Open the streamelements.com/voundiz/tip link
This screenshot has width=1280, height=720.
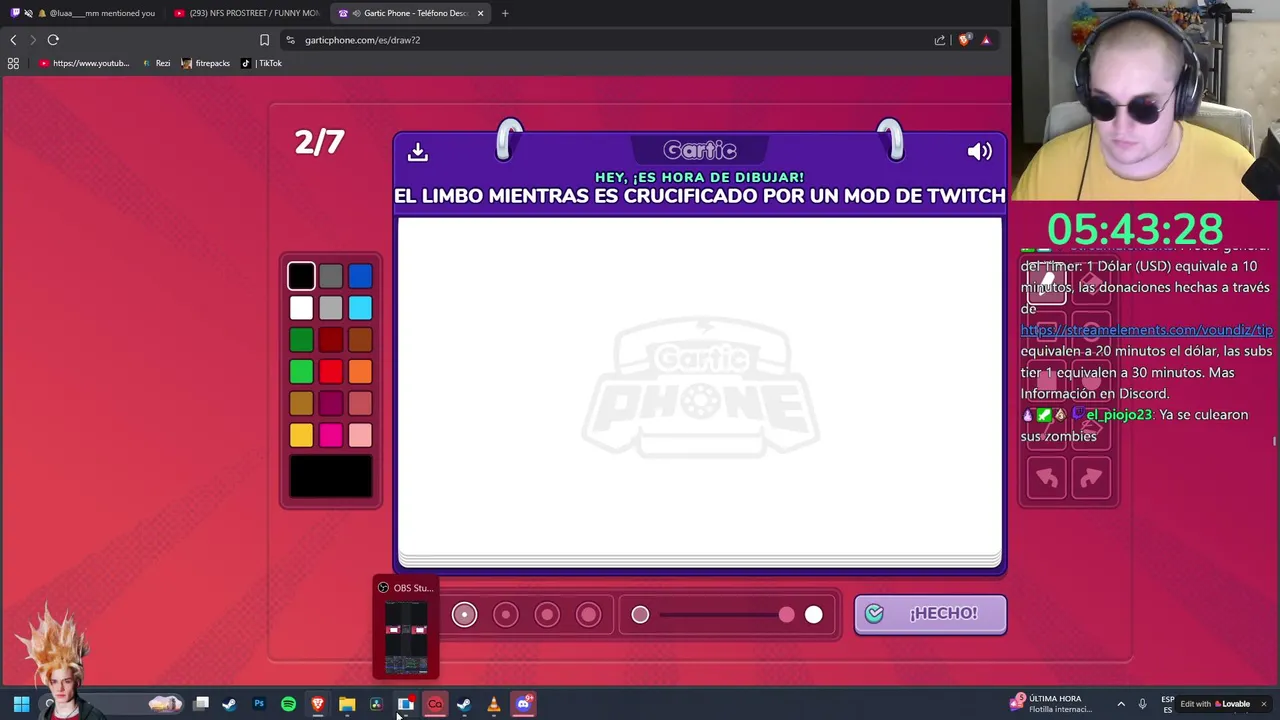1146,330
